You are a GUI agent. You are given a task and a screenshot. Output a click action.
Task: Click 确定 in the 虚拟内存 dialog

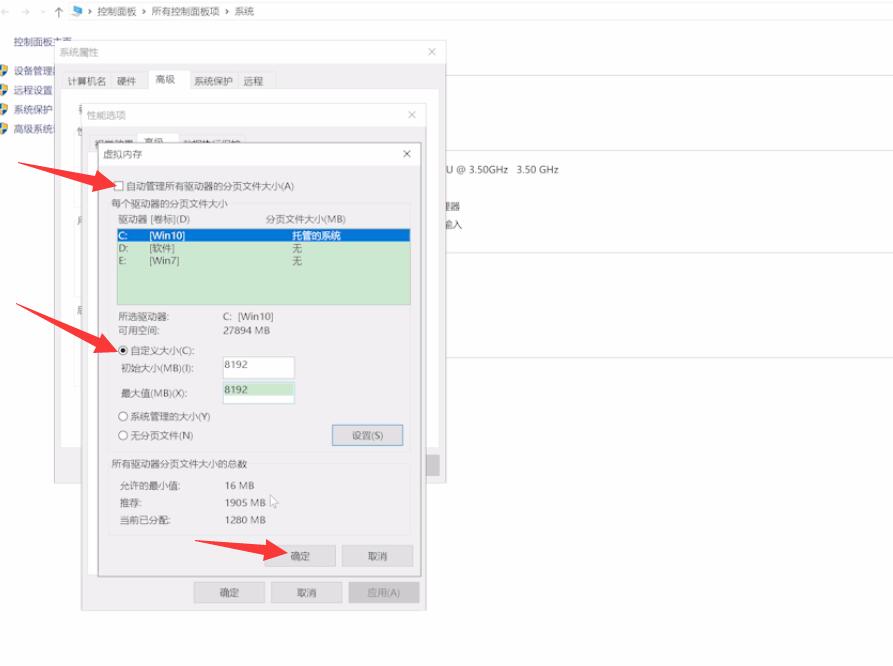(303, 555)
